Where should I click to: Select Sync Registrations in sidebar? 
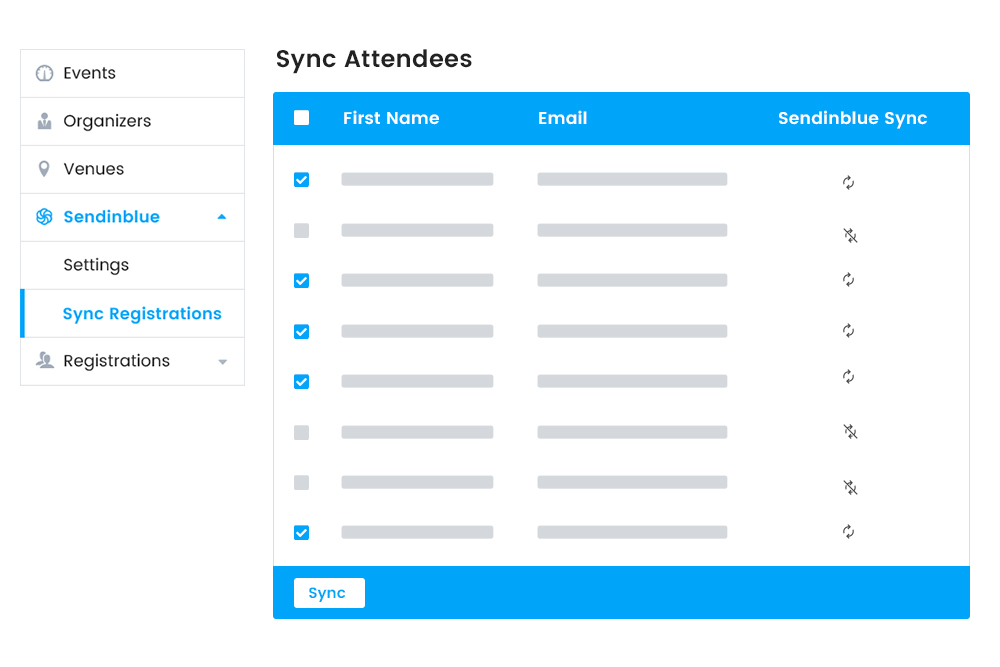tap(142, 314)
